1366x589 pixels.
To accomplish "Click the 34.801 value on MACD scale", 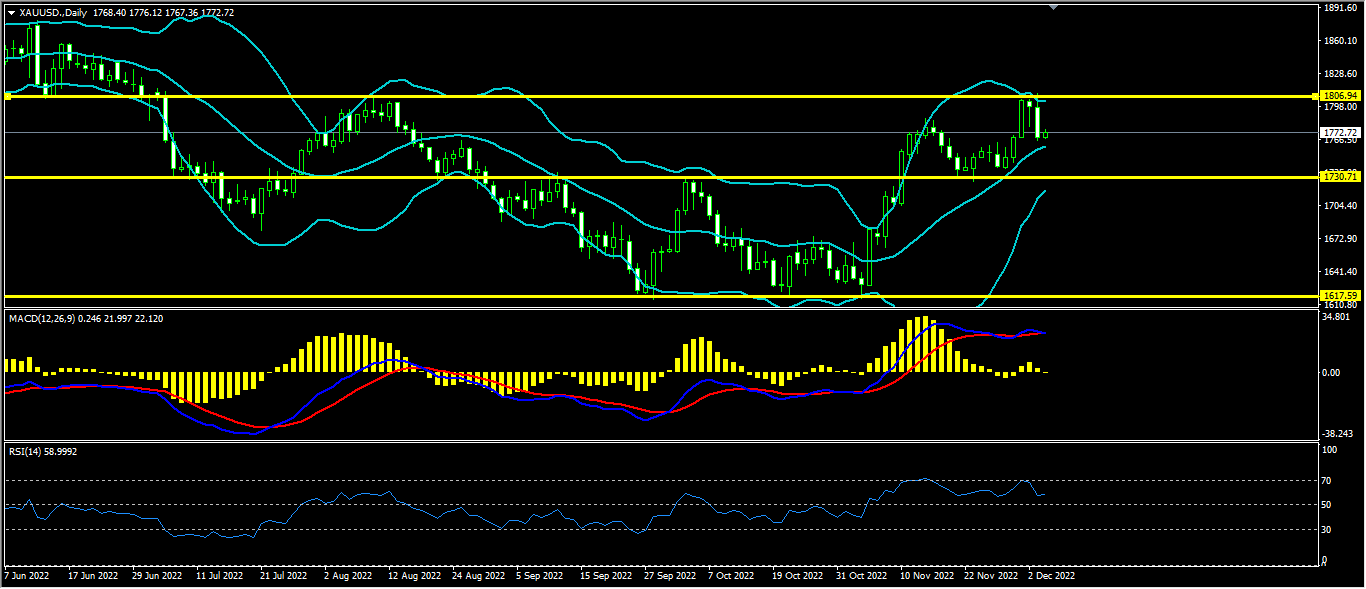I will click(1336, 317).
